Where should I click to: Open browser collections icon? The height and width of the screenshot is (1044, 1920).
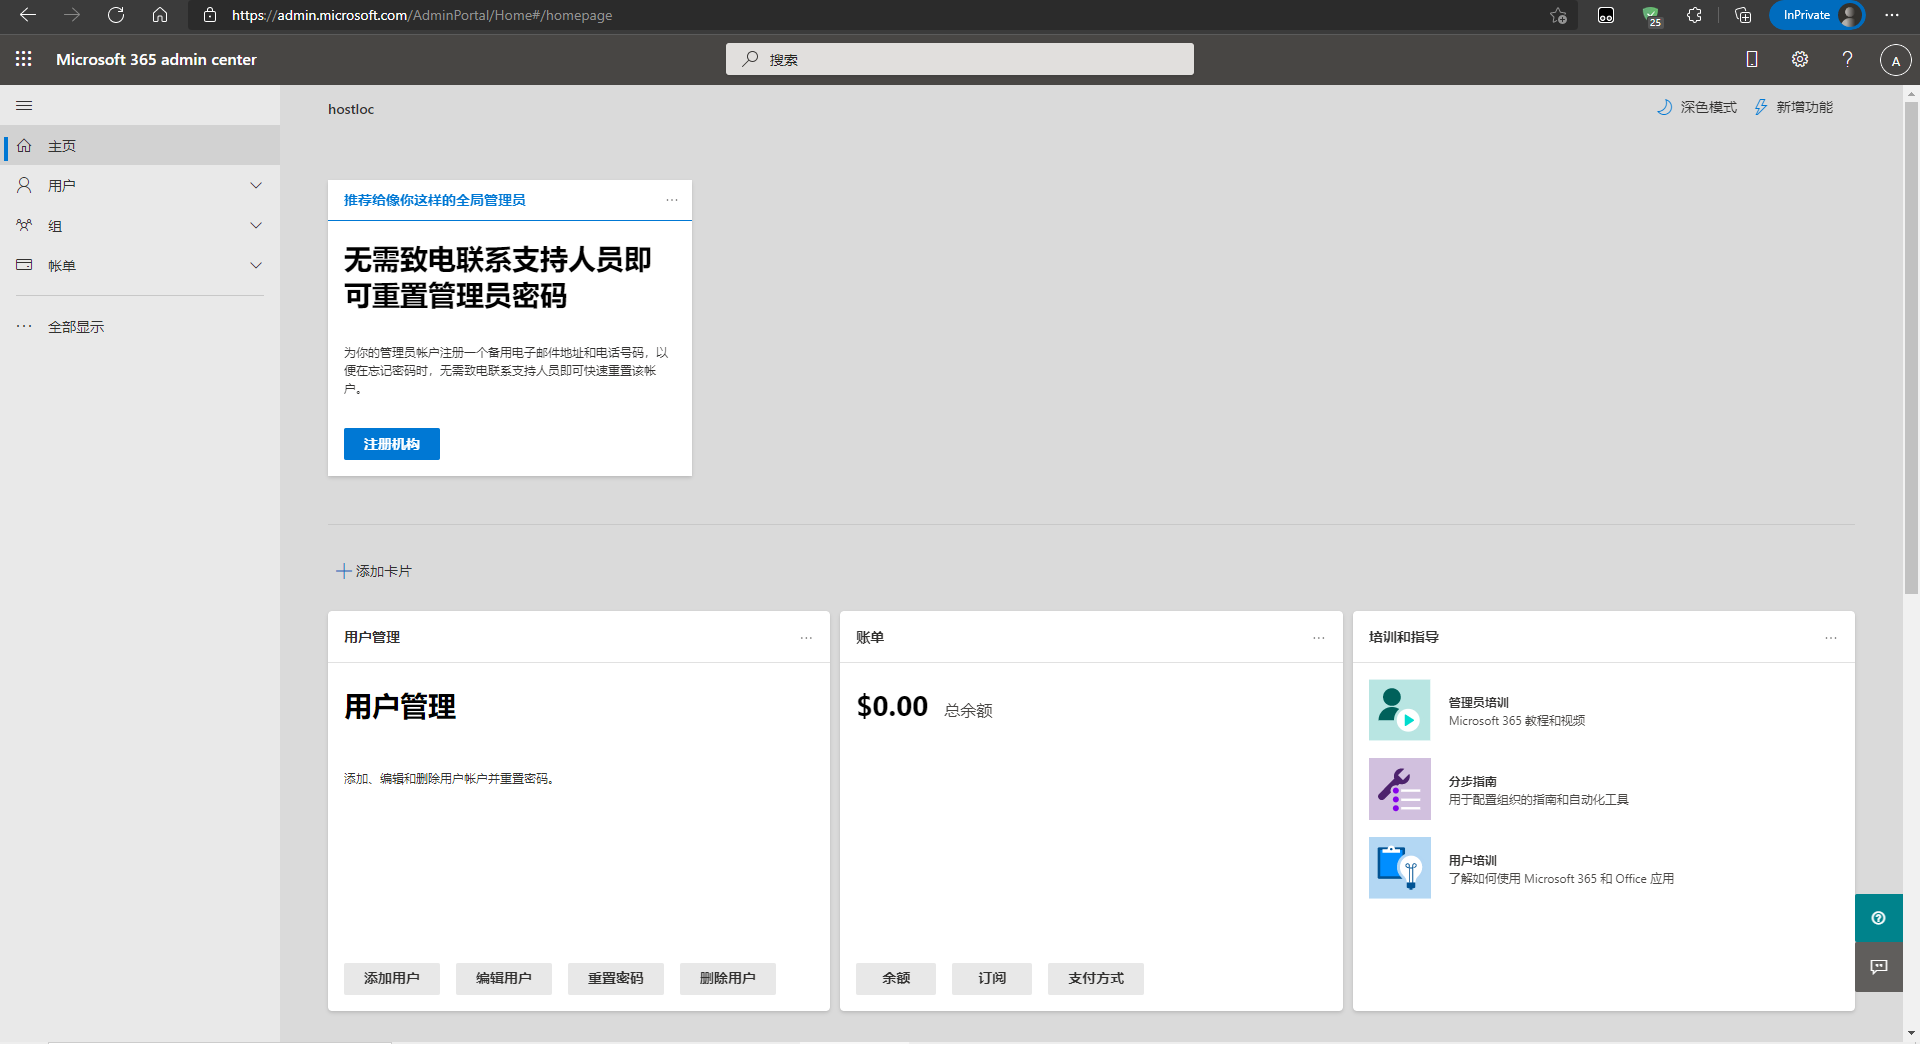[x=1743, y=15]
